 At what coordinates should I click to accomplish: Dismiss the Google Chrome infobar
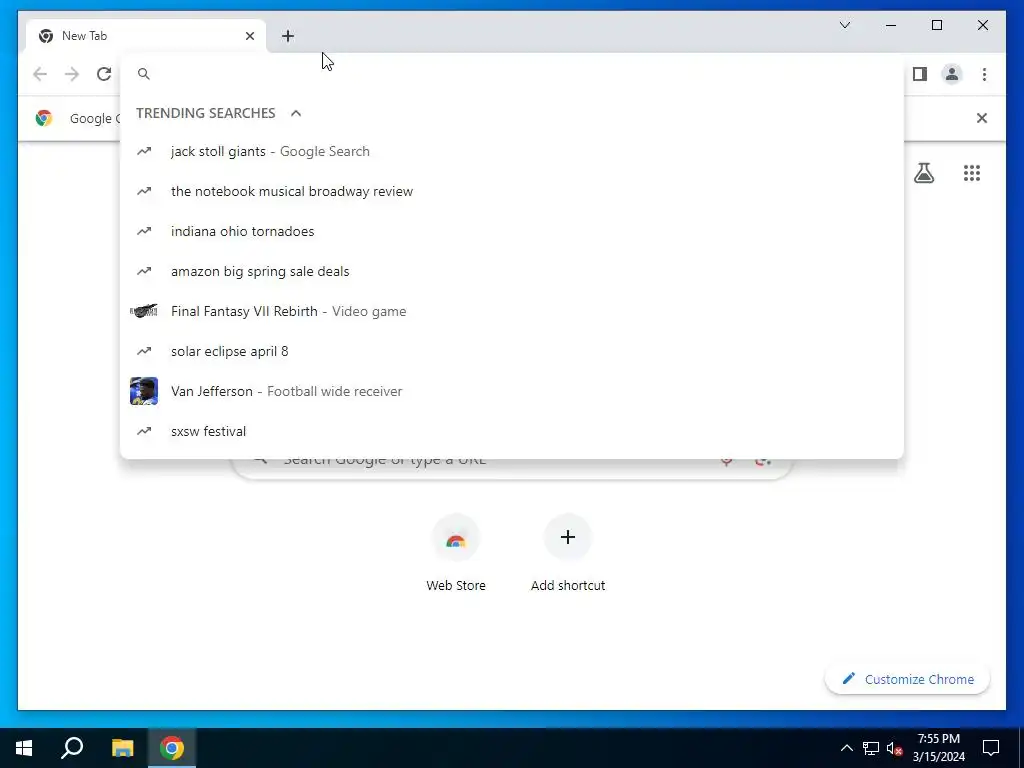(982, 118)
